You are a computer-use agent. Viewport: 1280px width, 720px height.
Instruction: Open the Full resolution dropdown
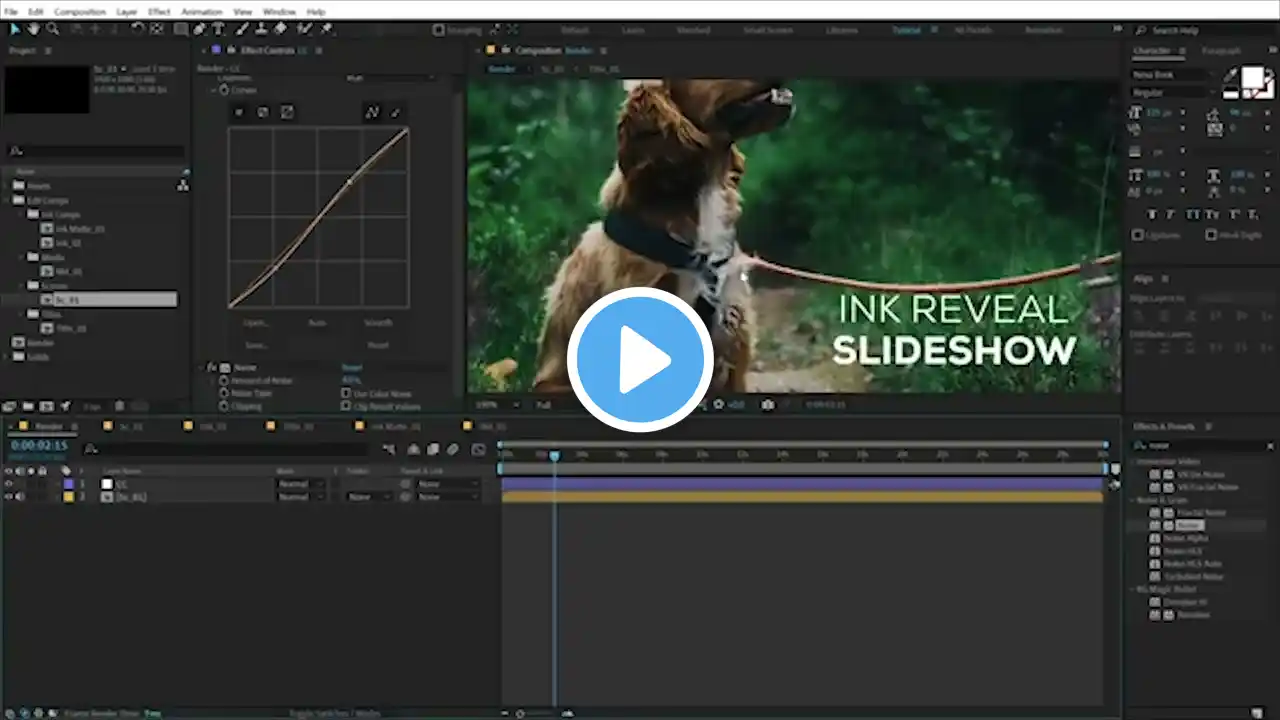click(550, 405)
